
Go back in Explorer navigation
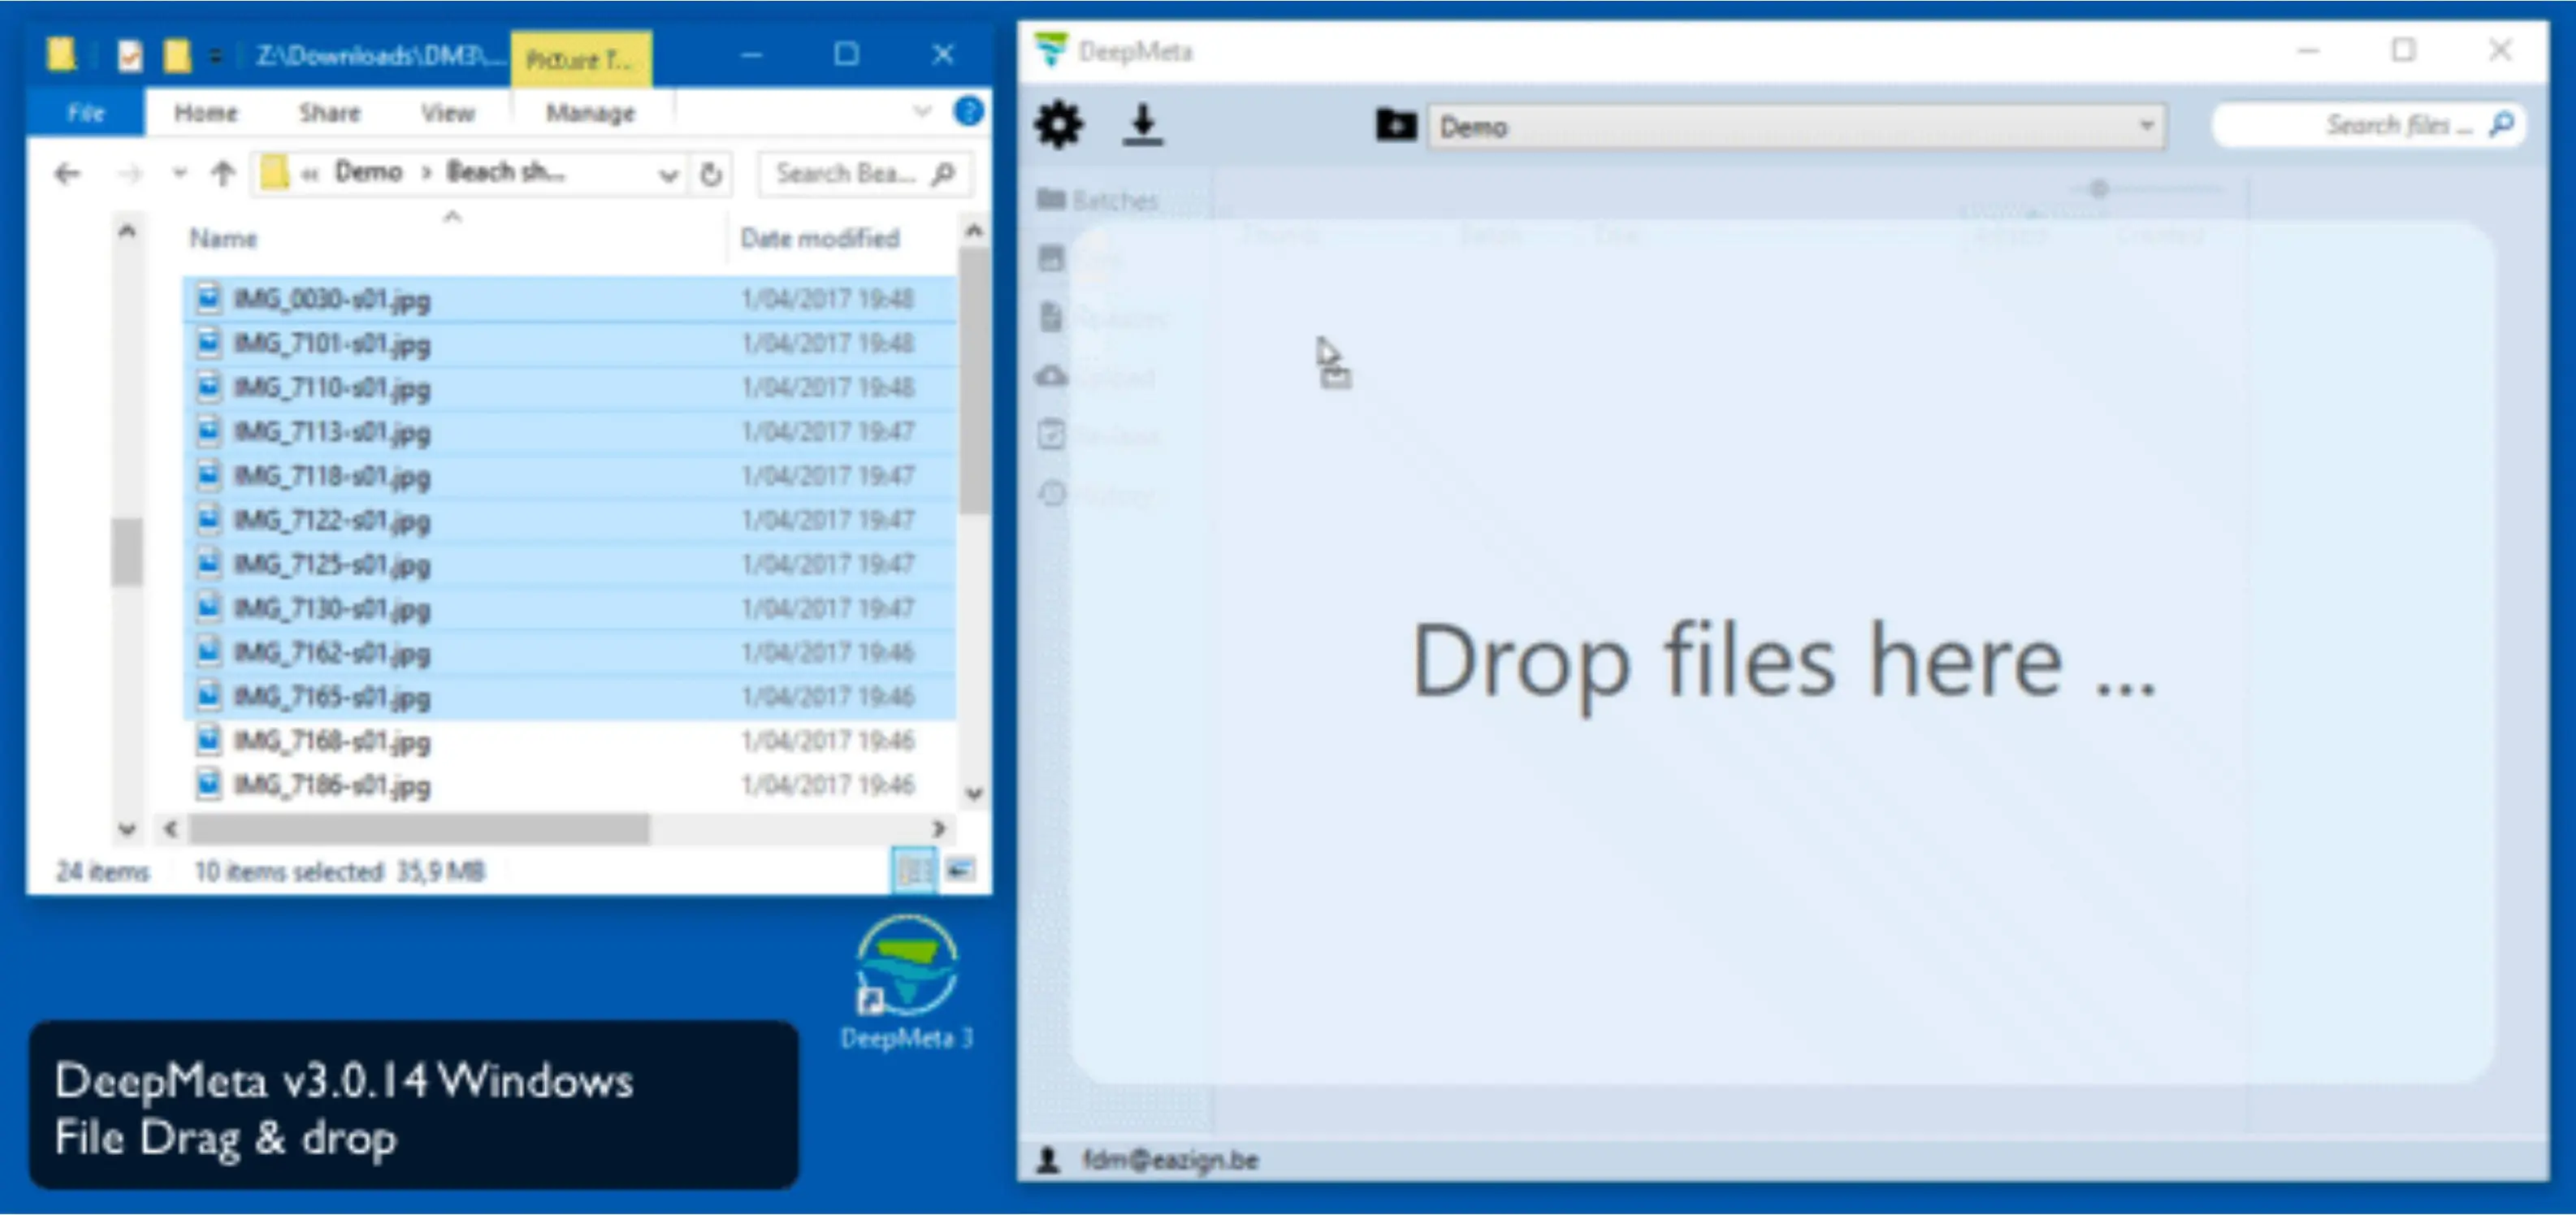pyautogui.click(x=67, y=174)
